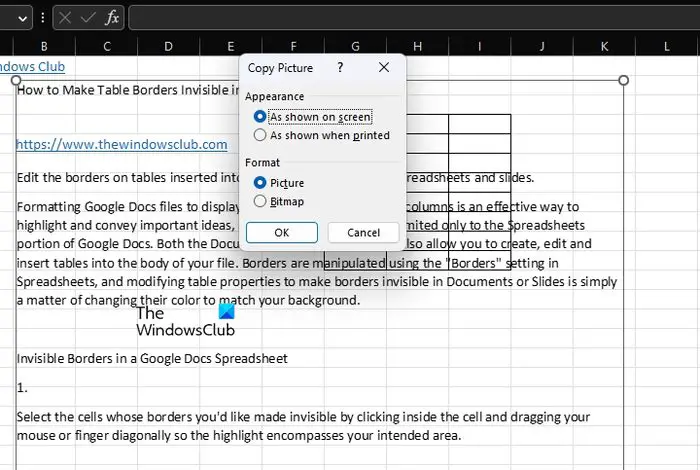700x470 pixels.
Task: Click the 'Select the cells whose borders' paragraph
Action: 303,426
